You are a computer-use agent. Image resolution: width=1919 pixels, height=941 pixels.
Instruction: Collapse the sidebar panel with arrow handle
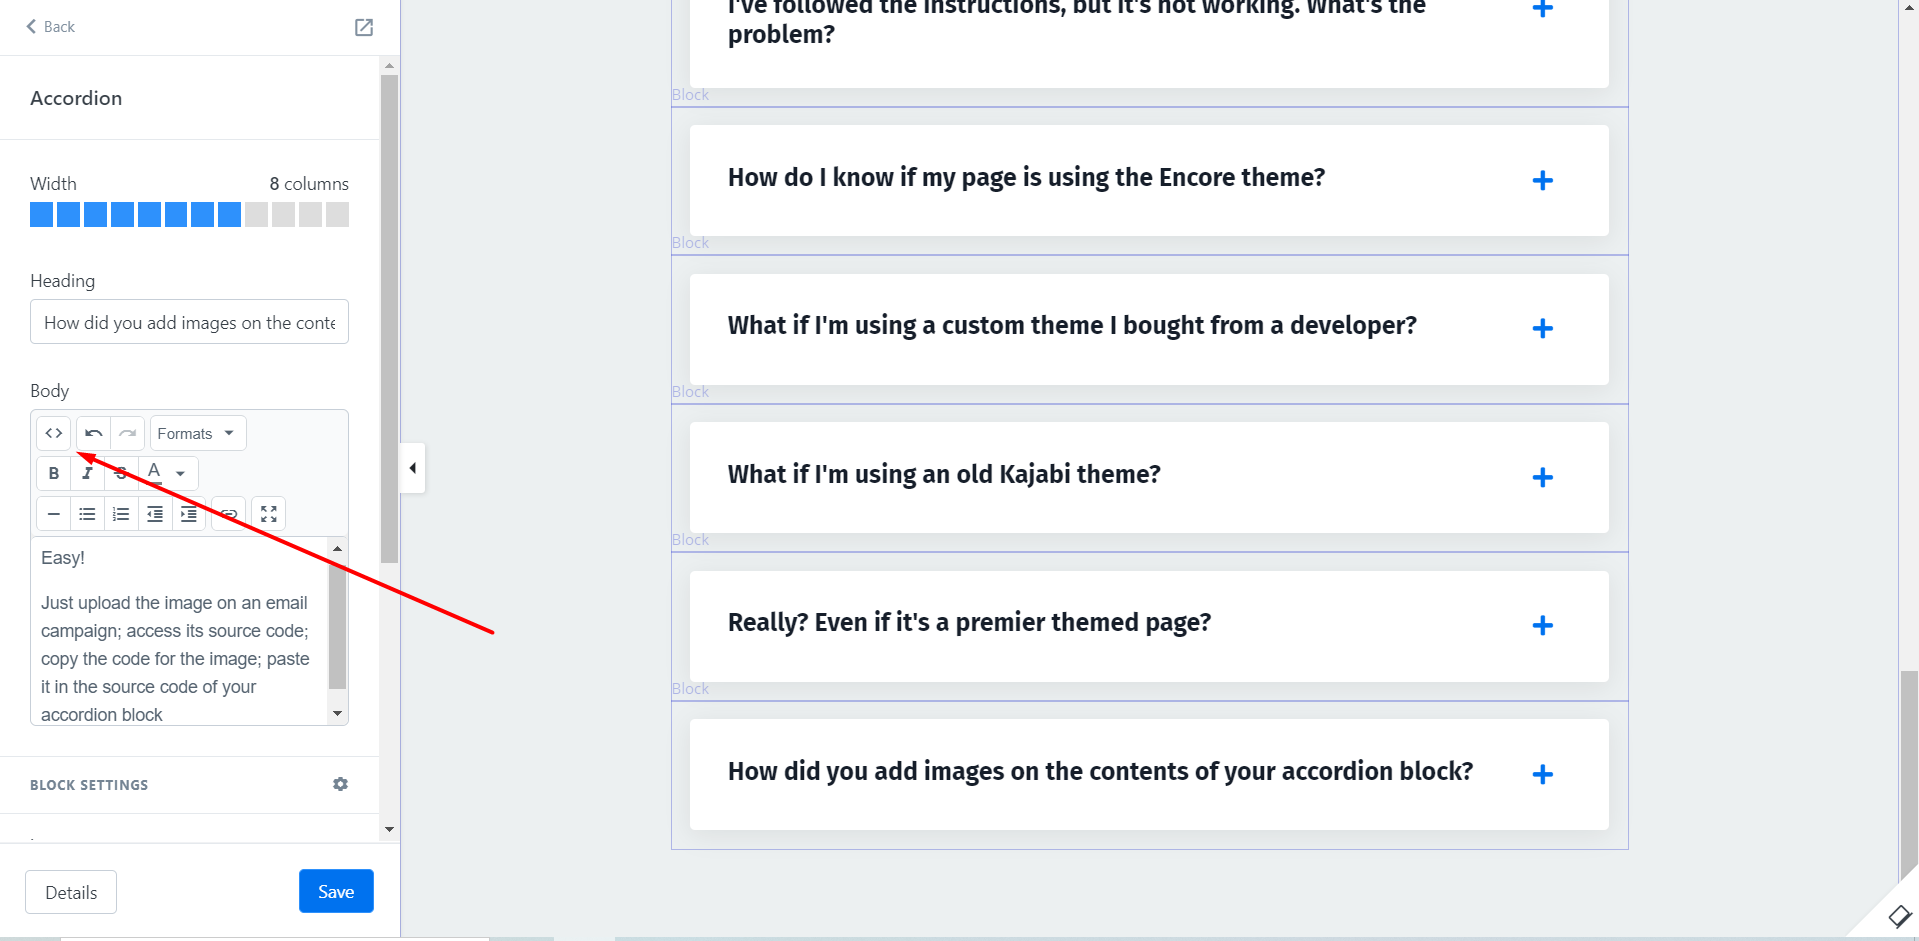413,468
